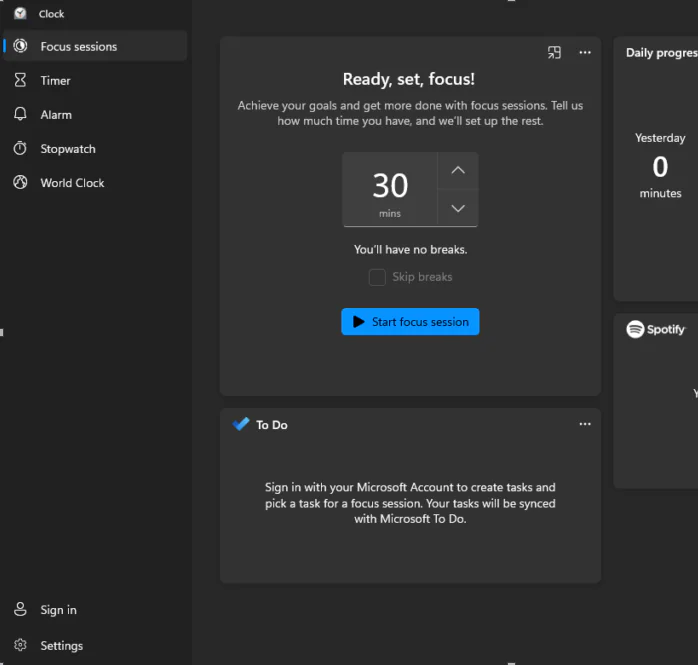Click the 30 mins duration field
The width and height of the screenshot is (698, 665).
(390, 189)
